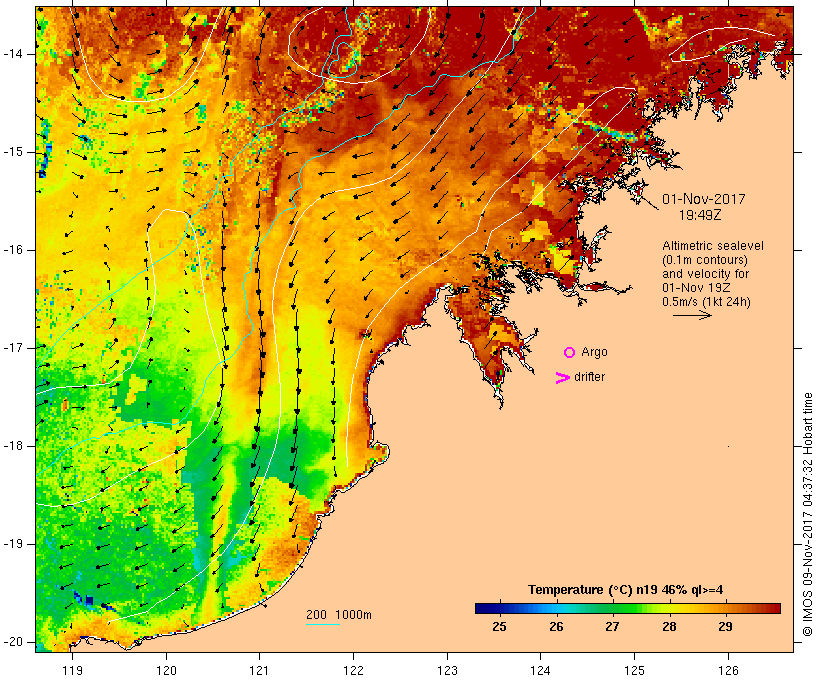Click the colorbar tick label 25
The height and width of the screenshot is (680, 820).
click(499, 627)
